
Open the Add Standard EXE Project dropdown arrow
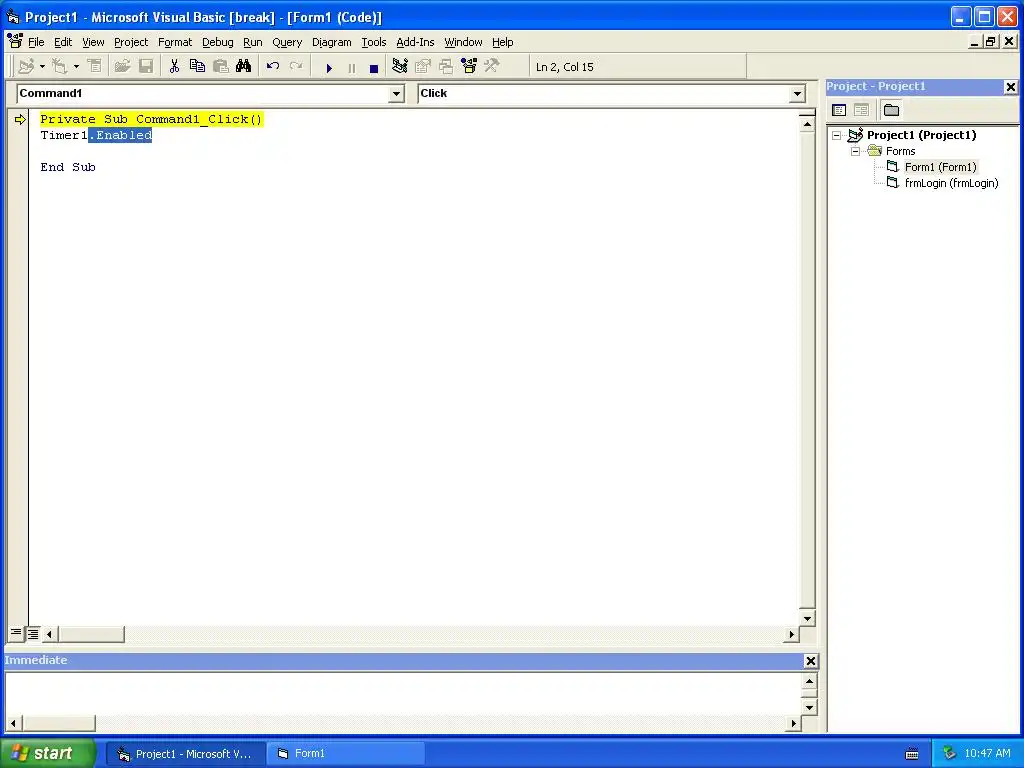(x=42, y=67)
